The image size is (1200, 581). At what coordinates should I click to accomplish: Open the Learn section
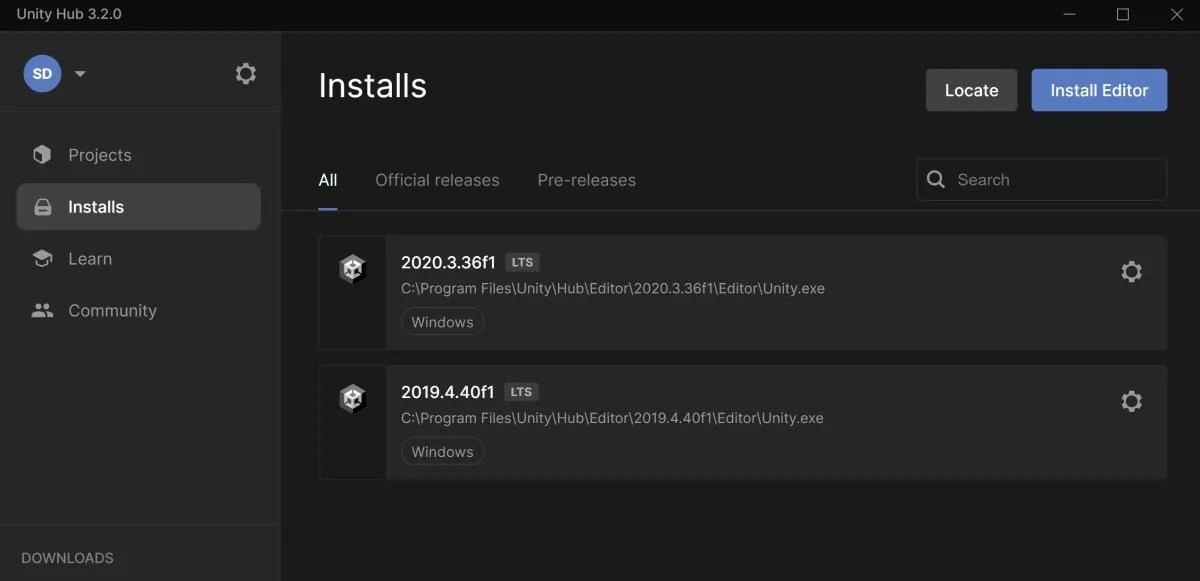(x=90, y=258)
